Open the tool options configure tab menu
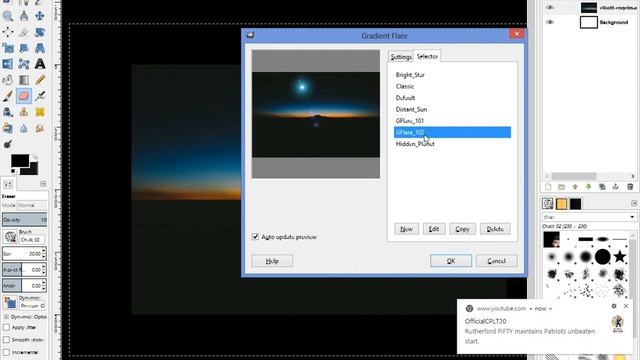This screenshot has width=640, height=360. (43, 184)
